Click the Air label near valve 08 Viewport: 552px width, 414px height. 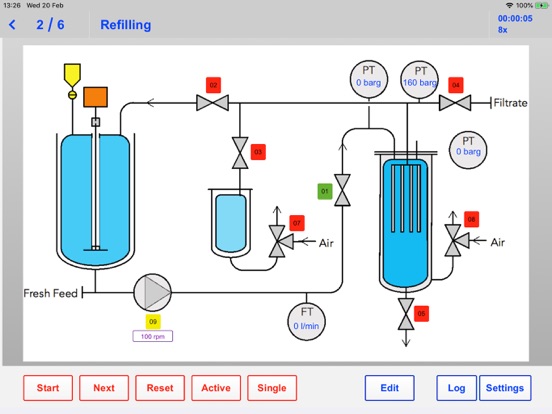click(497, 242)
